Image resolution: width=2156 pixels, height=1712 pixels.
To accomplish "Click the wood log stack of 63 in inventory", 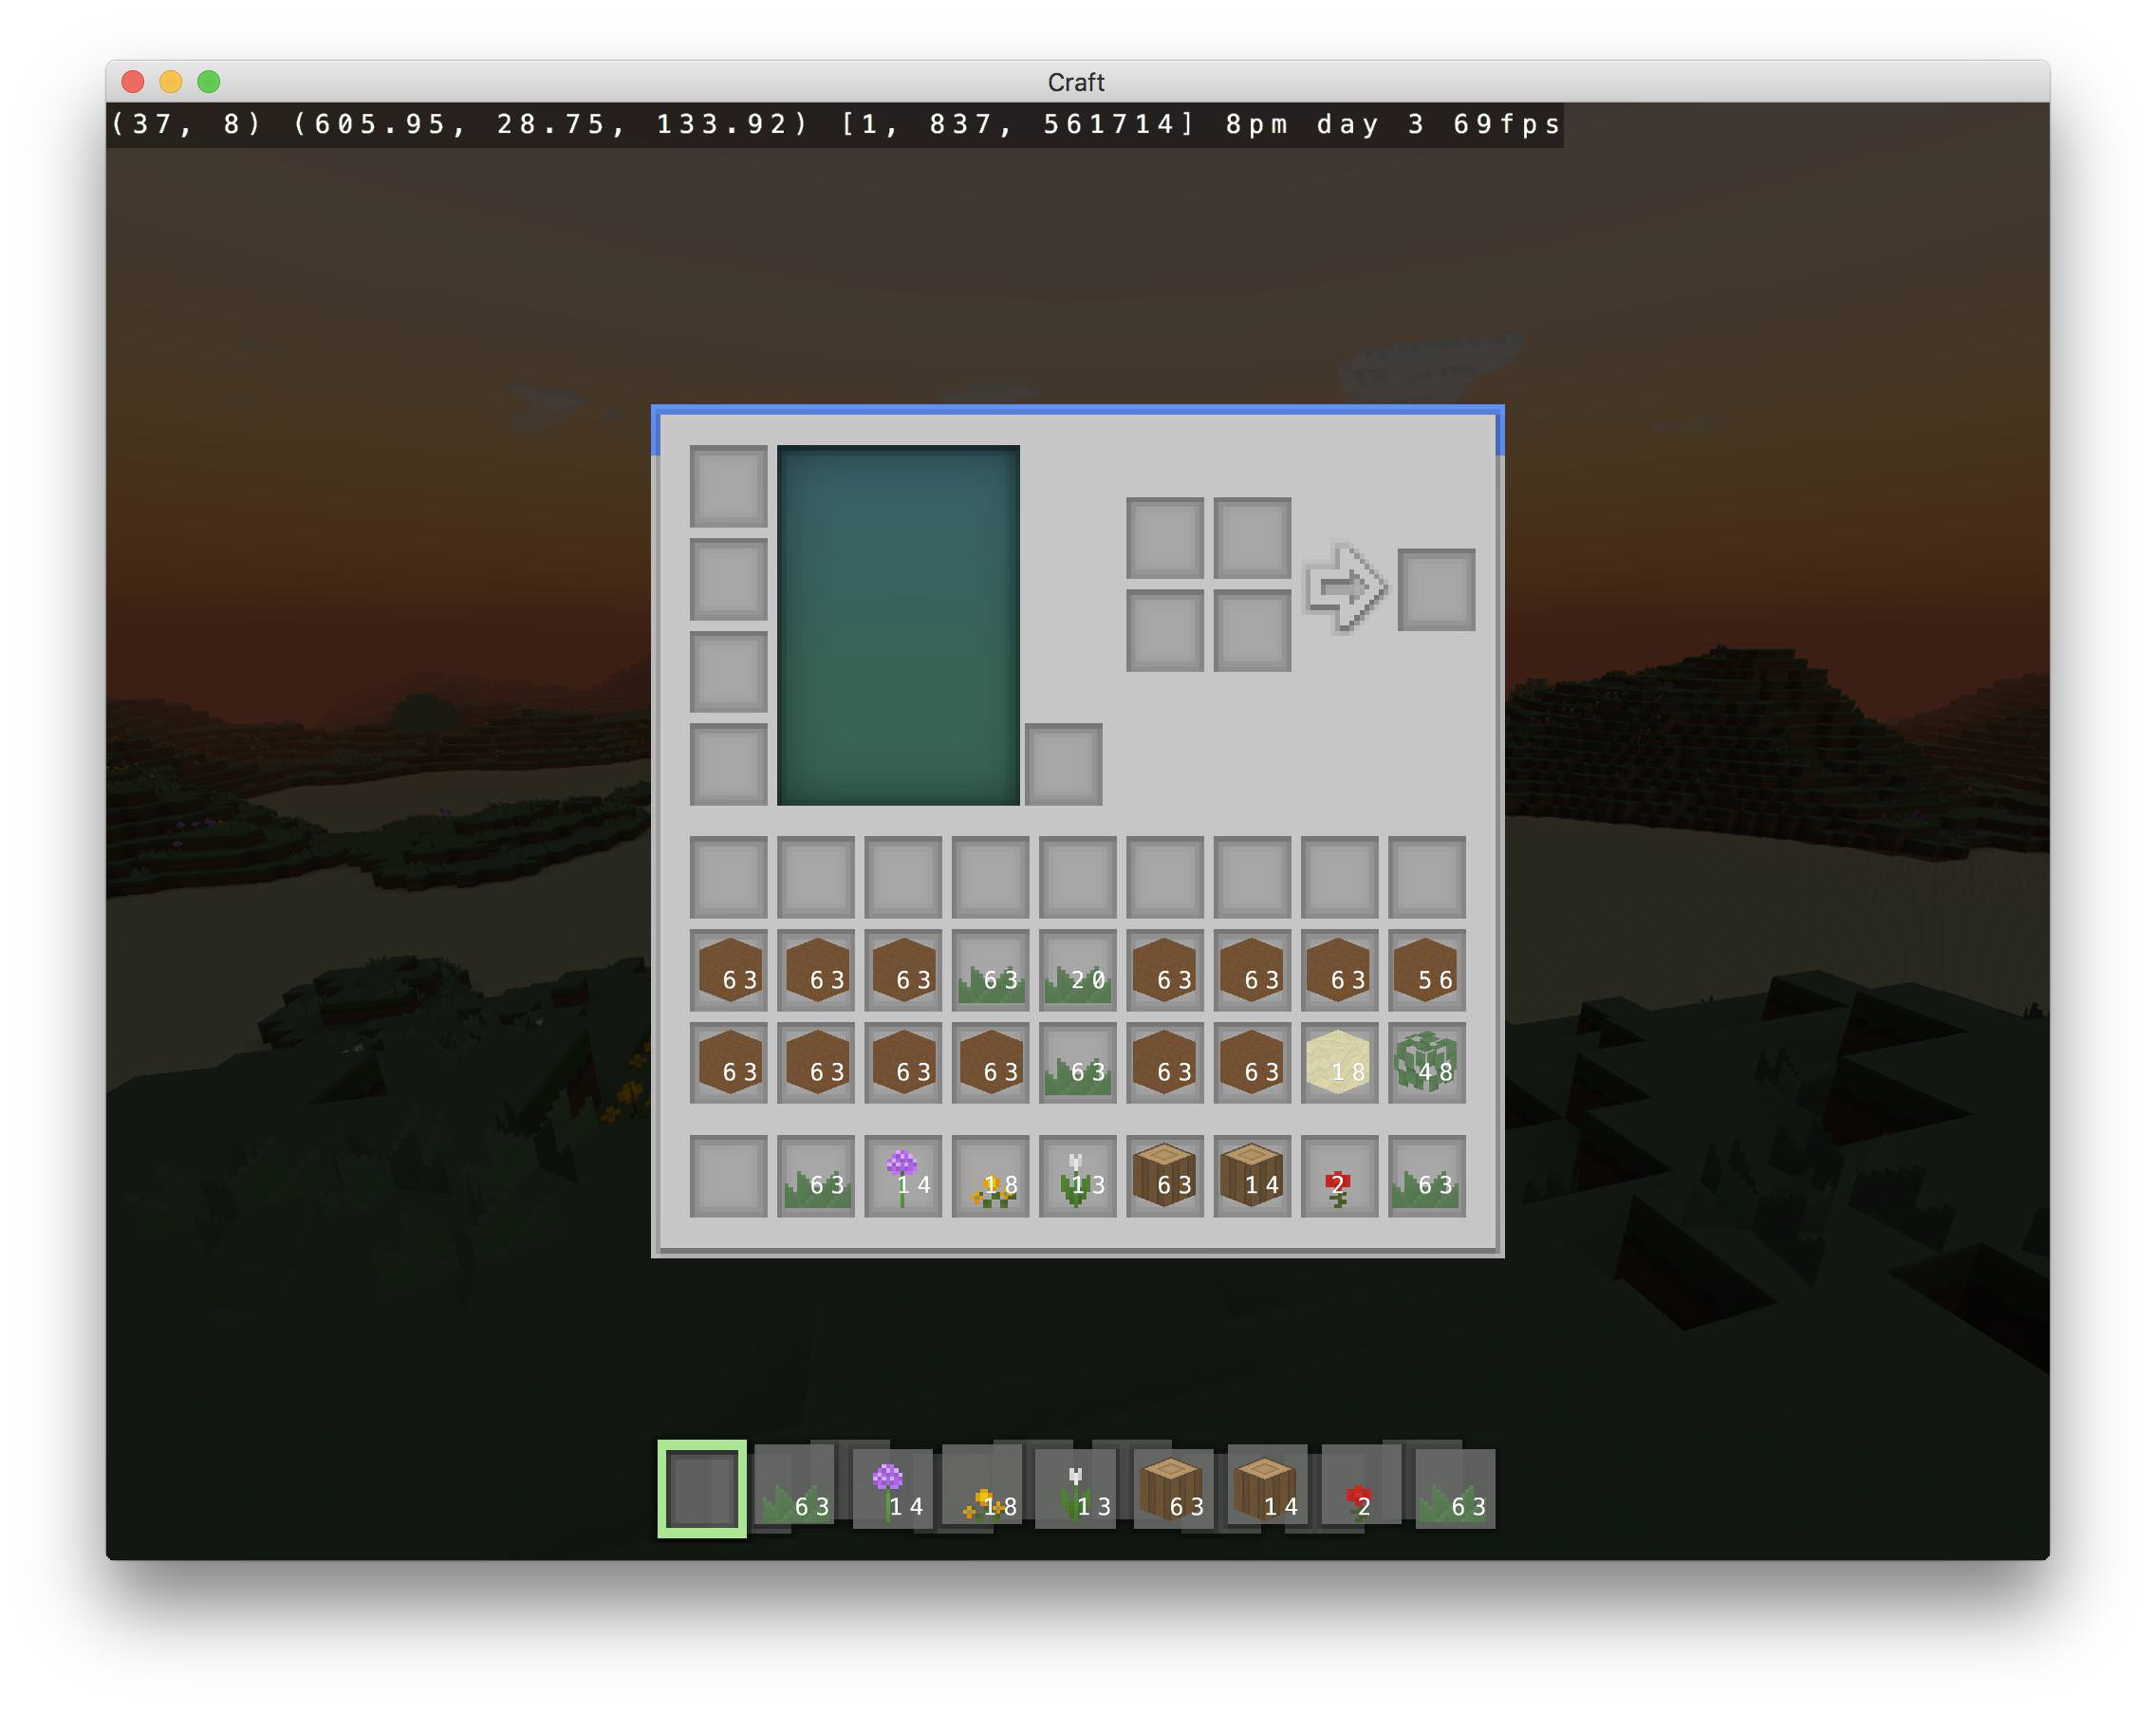I will [x=1165, y=1176].
